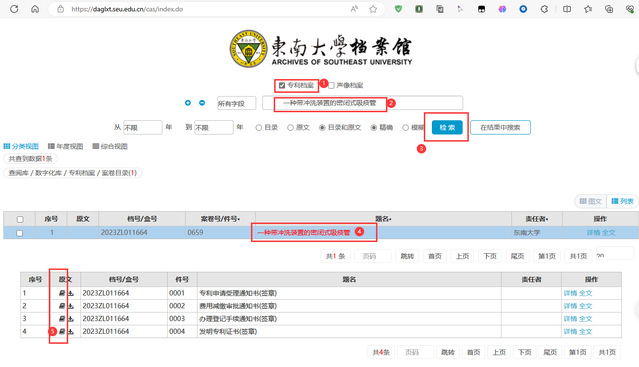639x367 pixels.
Task: Download icon for 办理登记手续通知书 row
Action: pyautogui.click(x=71, y=319)
